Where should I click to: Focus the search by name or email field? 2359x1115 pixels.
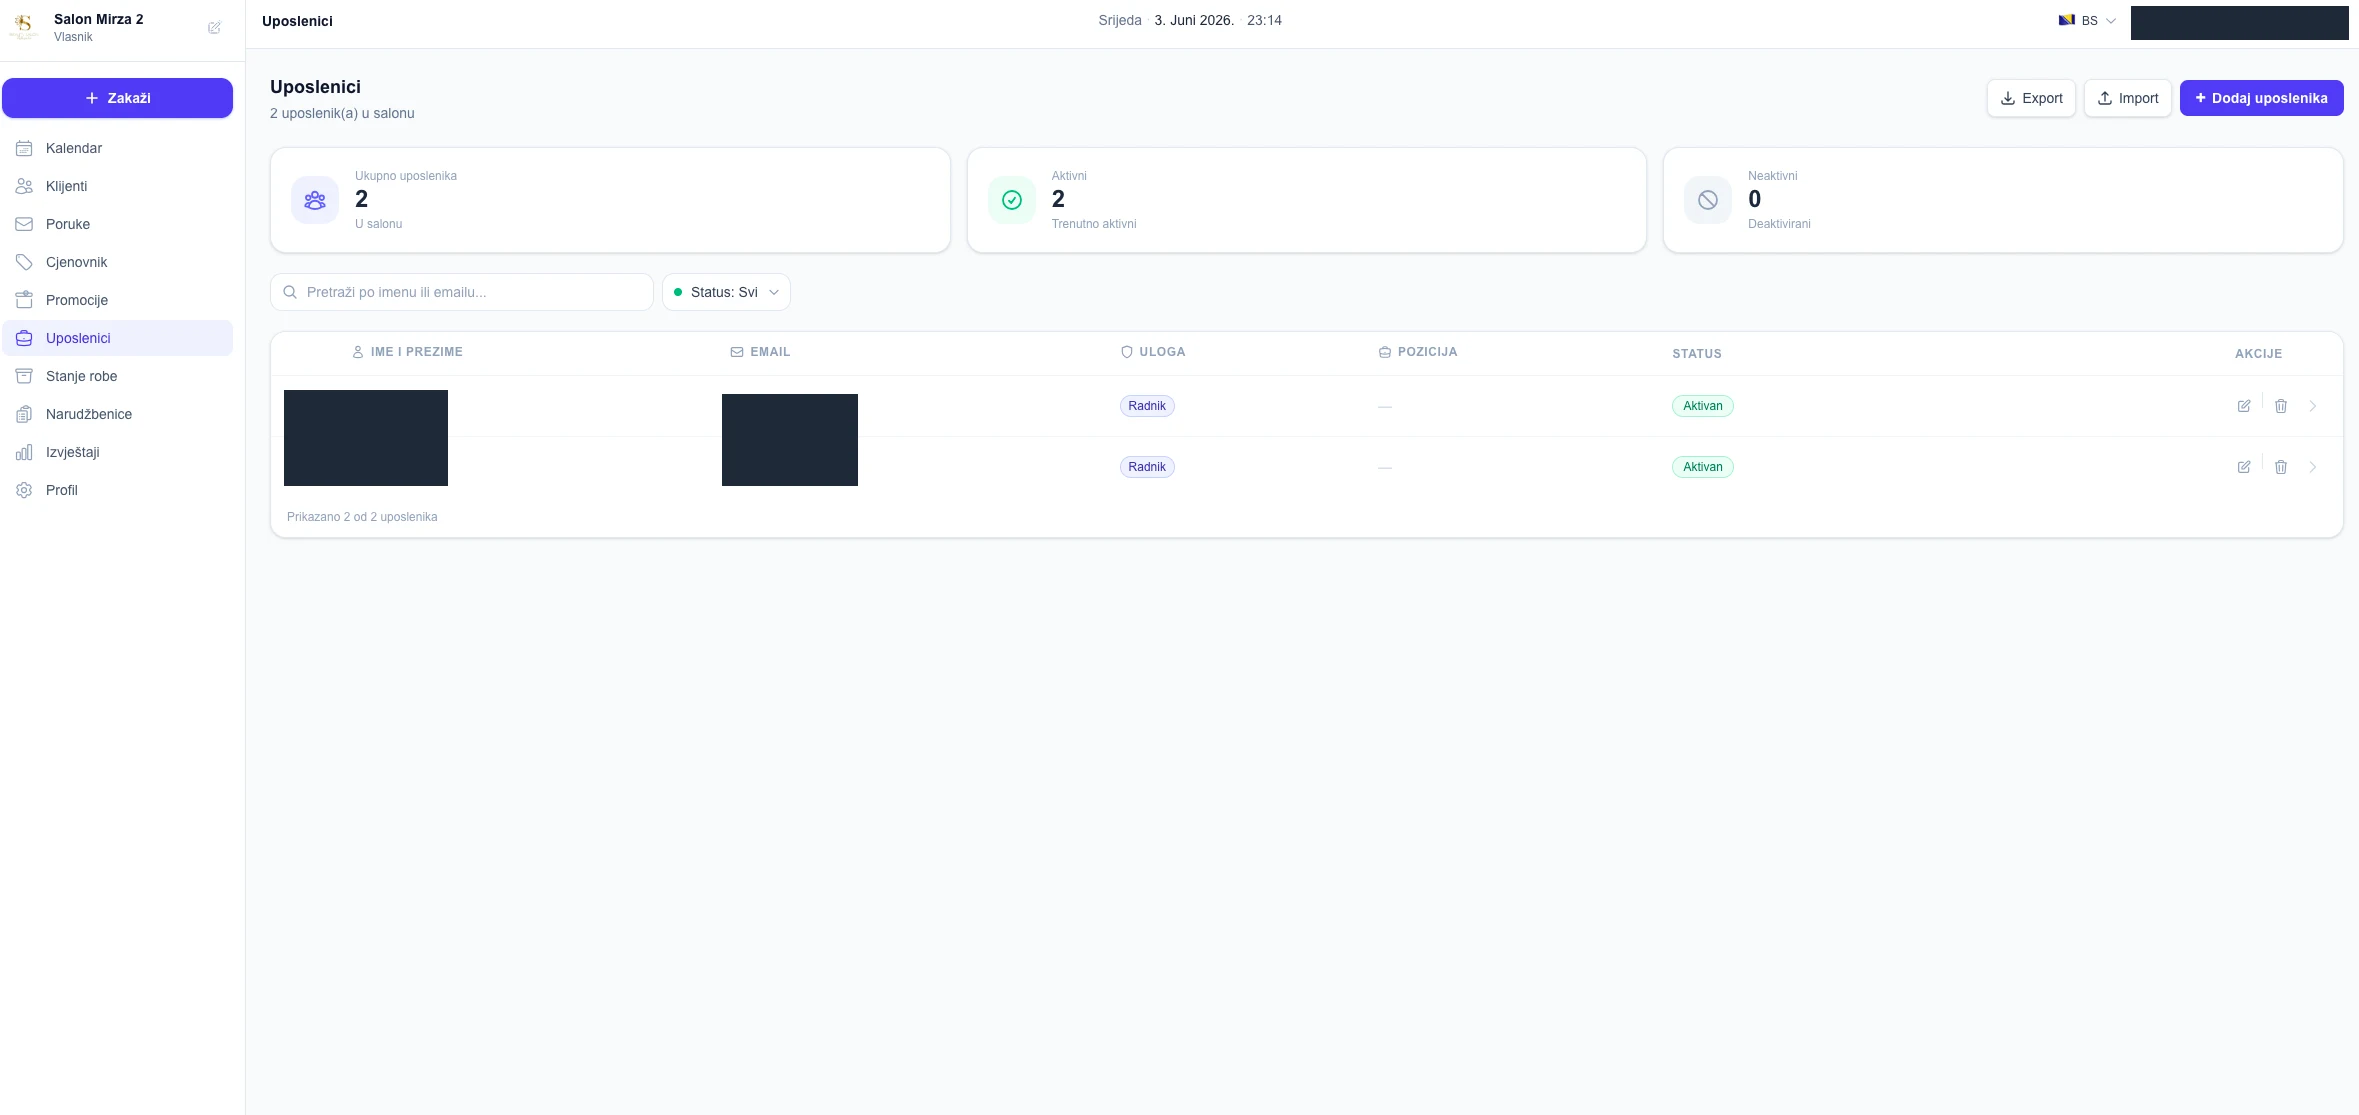[x=462, y=292]
